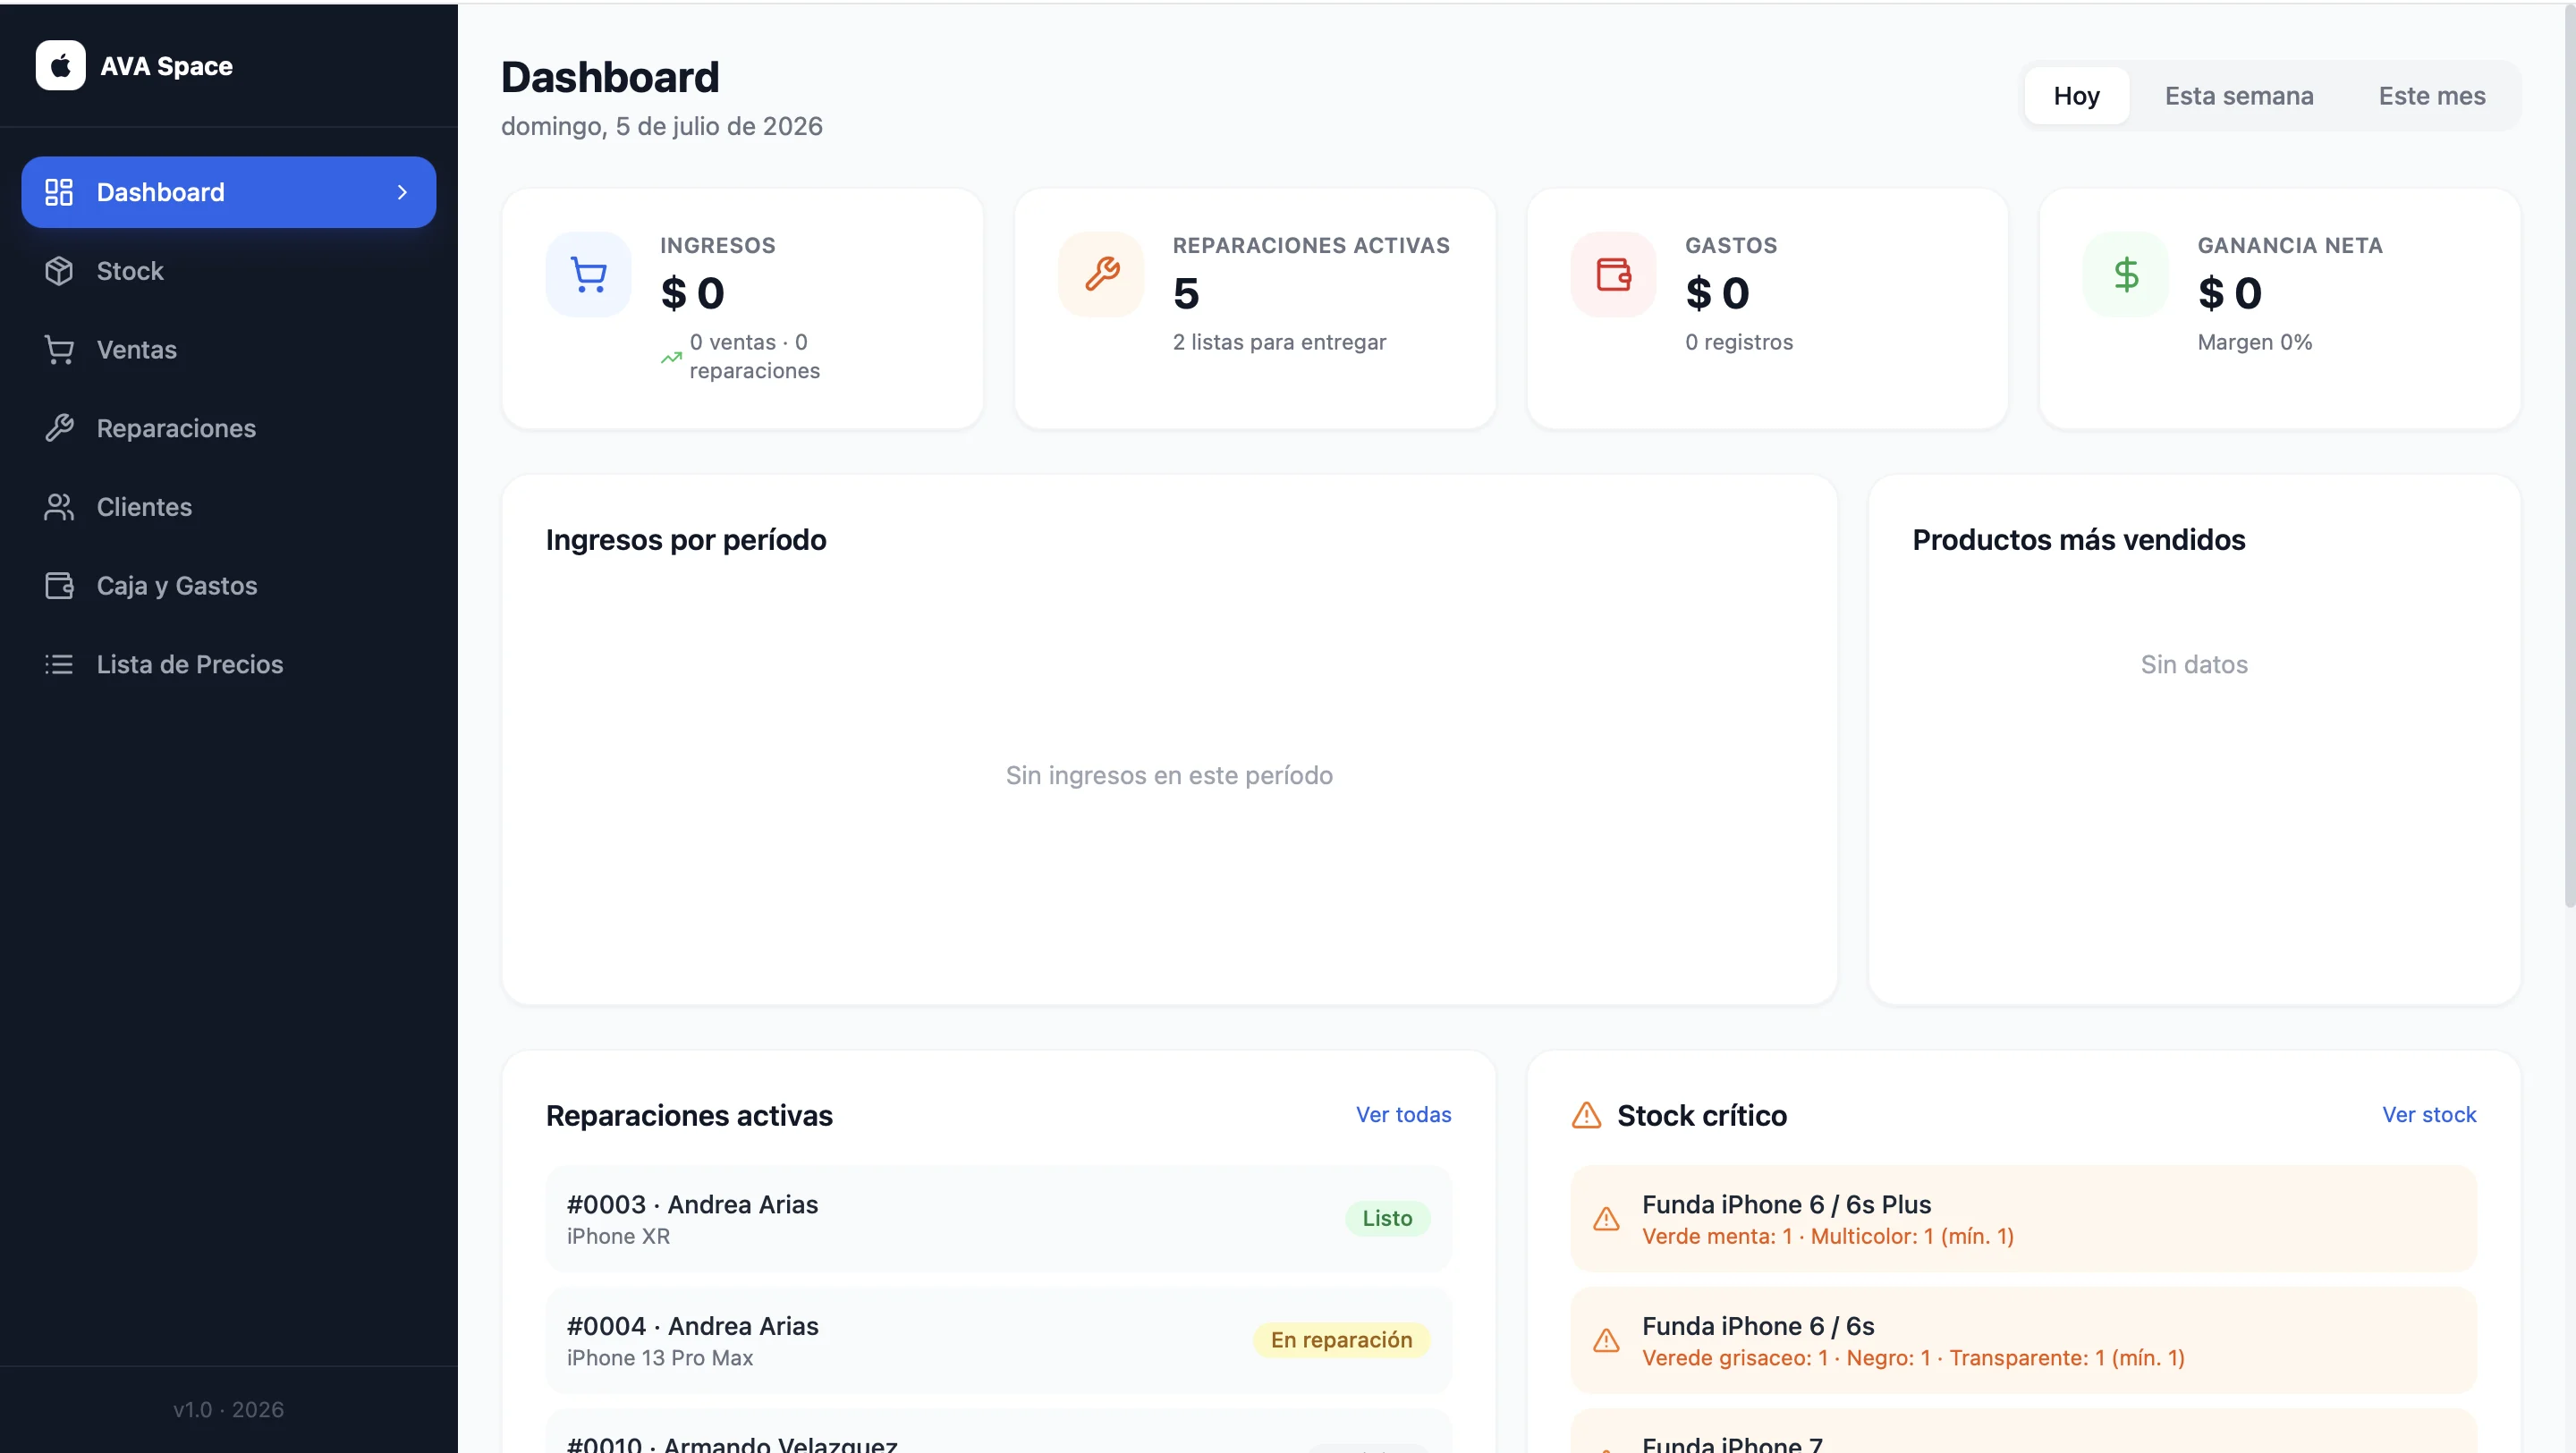Click the orange wrench icon in Reparaciones Activas card
The width and height of the screenshot is (2576, 1453).
click(x=1101, y=274)
